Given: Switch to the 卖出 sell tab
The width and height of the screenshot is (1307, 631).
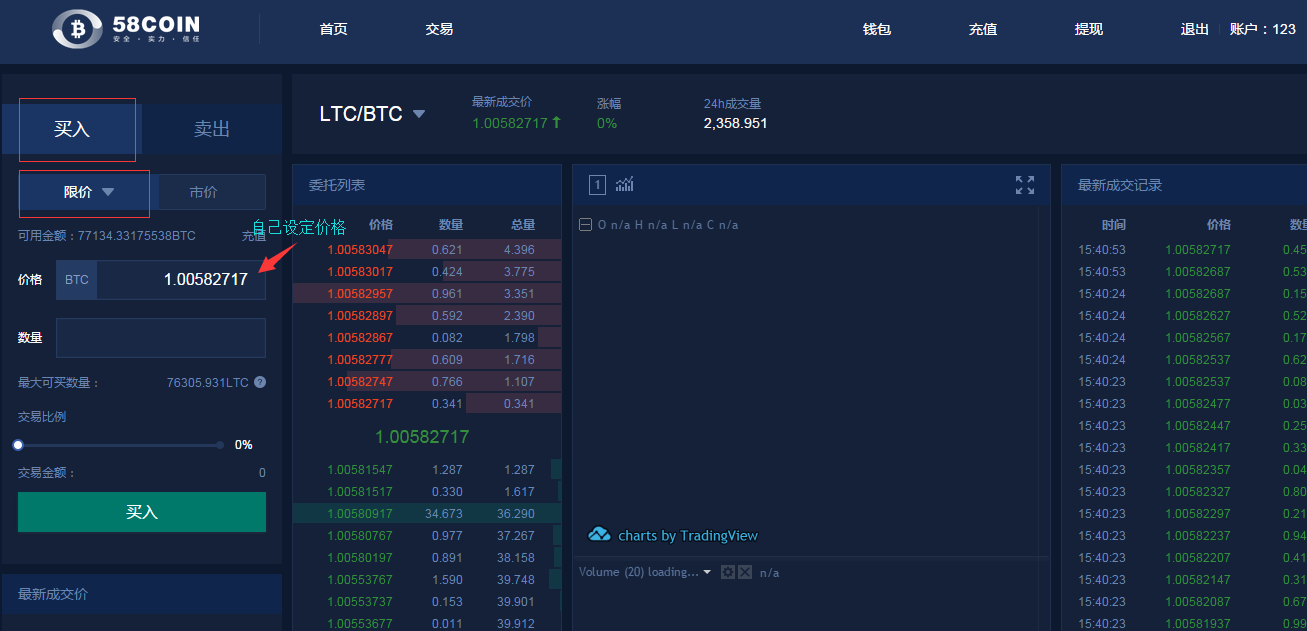Looking at the screenshot, I should pyautogui.click(x=212, y=129).
